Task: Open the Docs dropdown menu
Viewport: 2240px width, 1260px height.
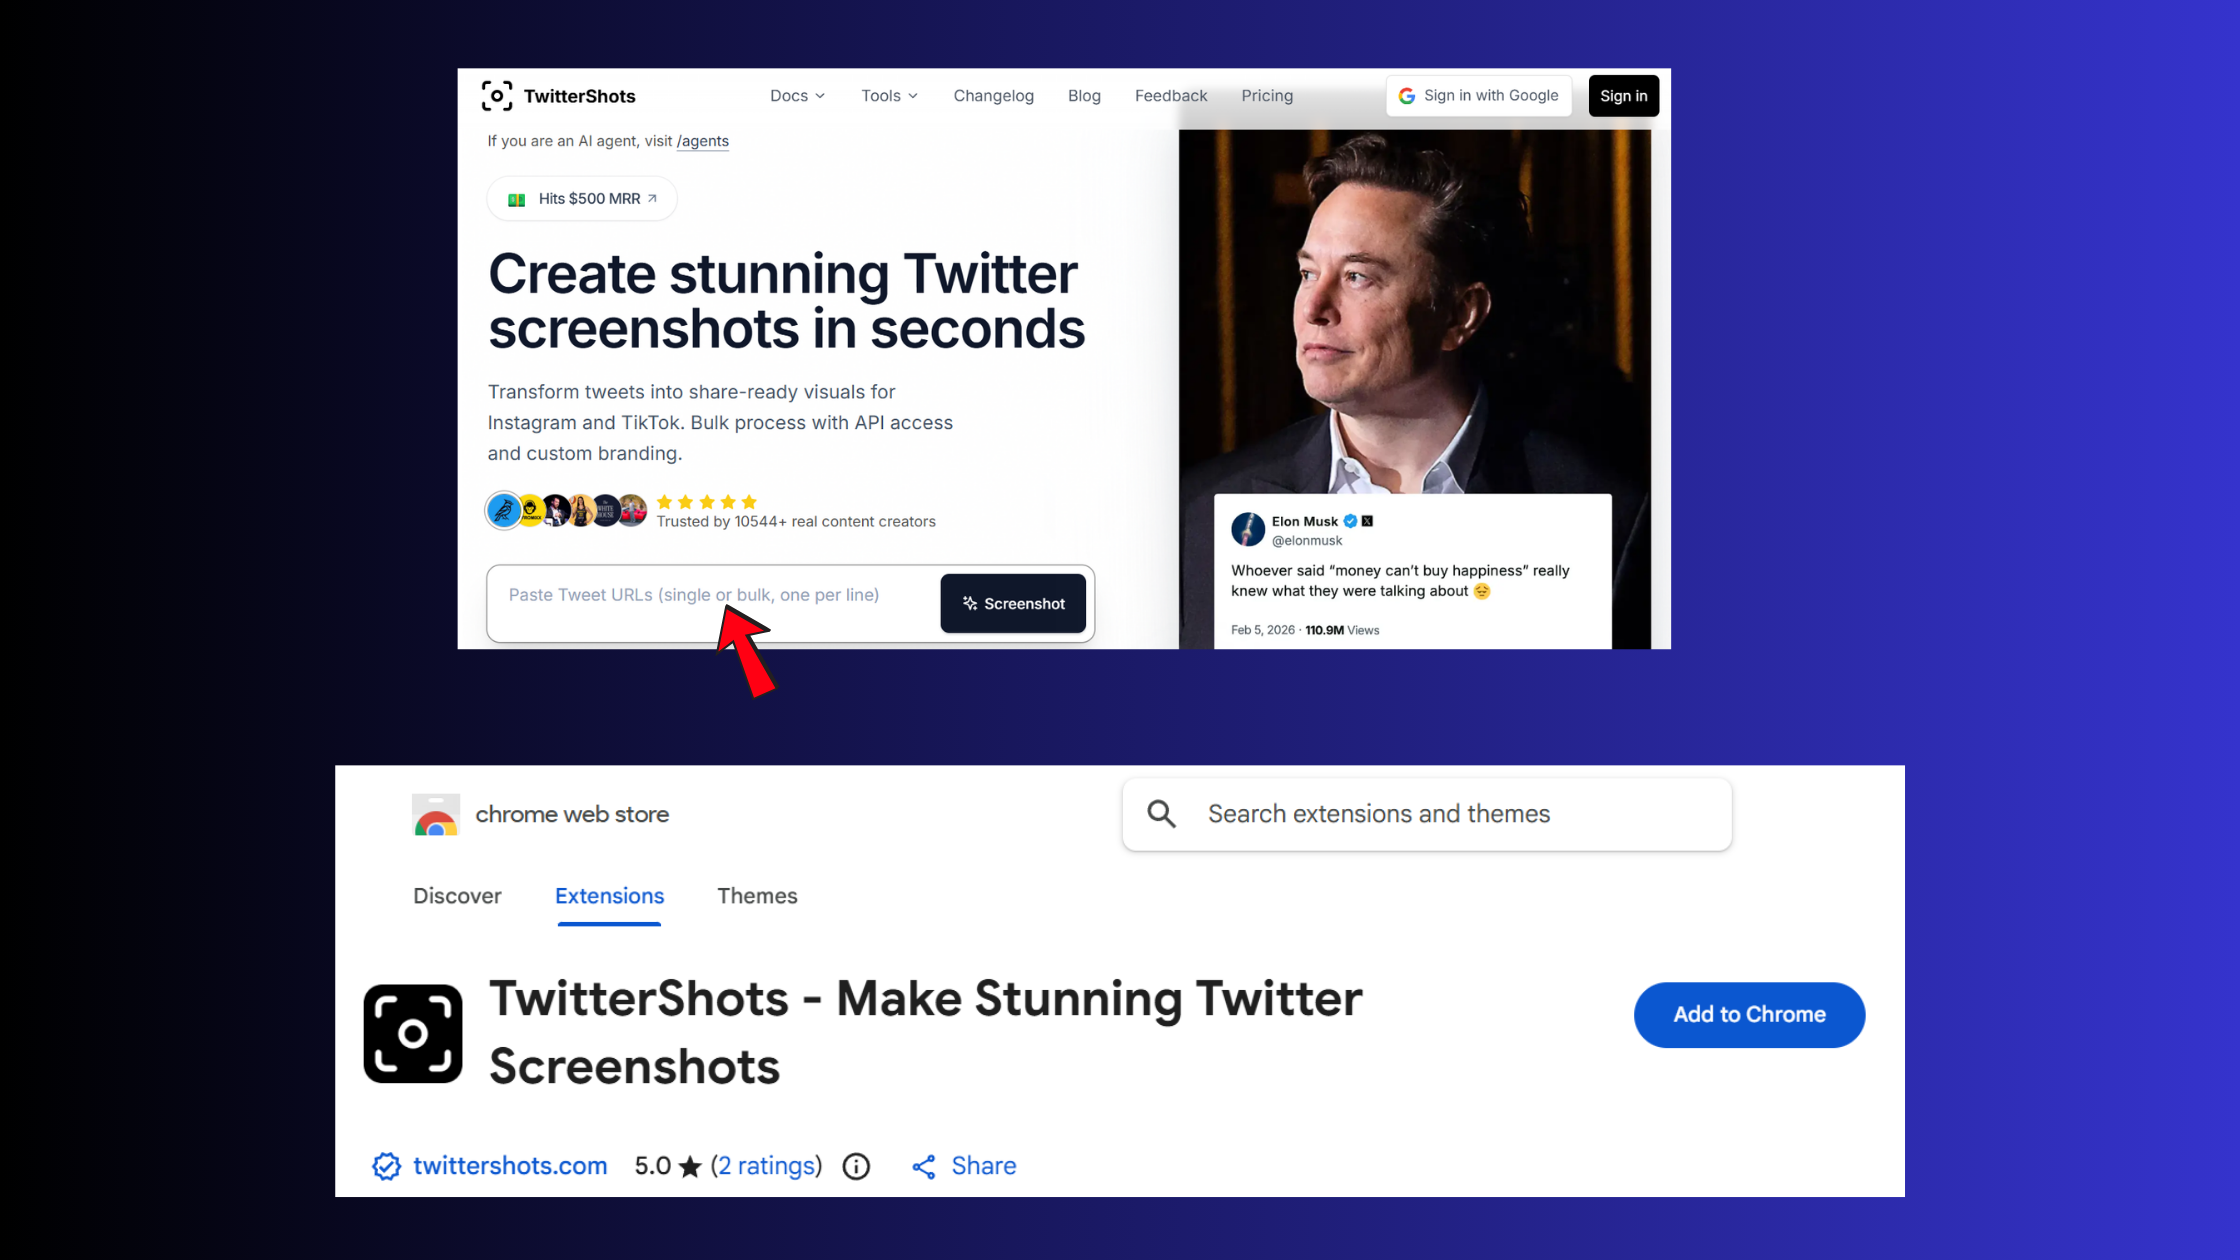Action: click(x=797, y=96)
